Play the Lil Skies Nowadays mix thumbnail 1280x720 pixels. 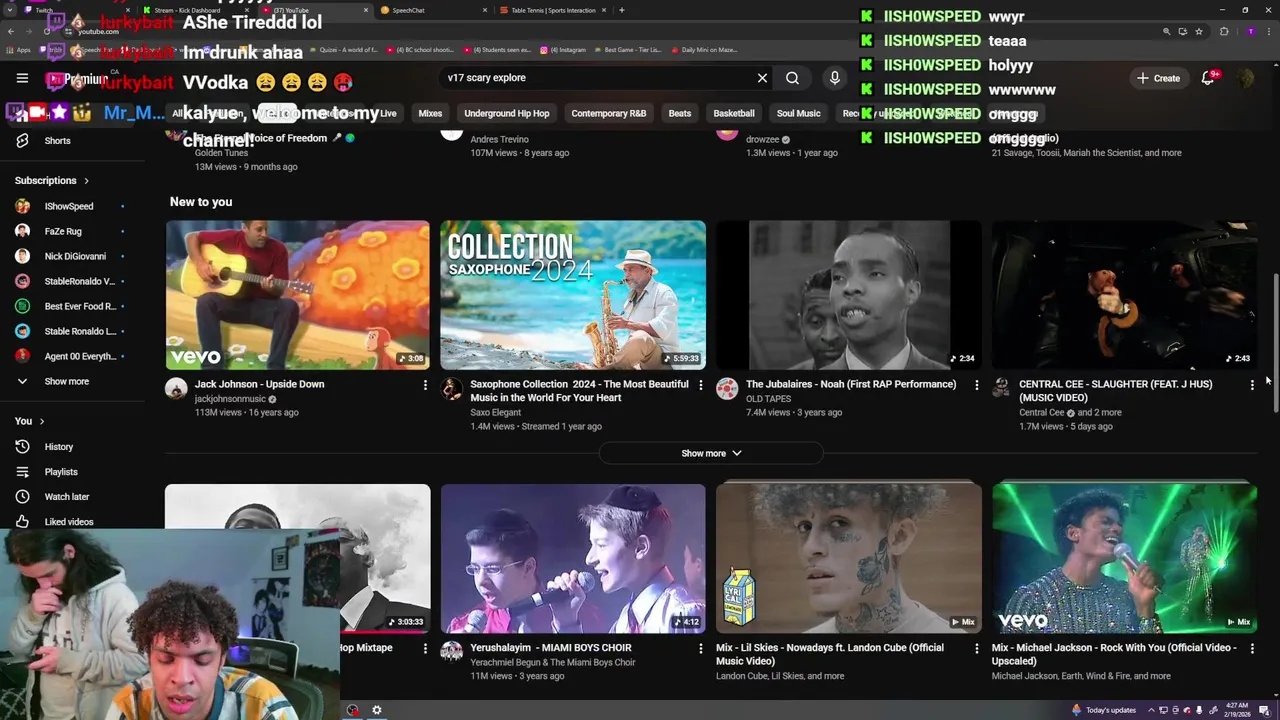pyautogui.click(x=849, y=559)
